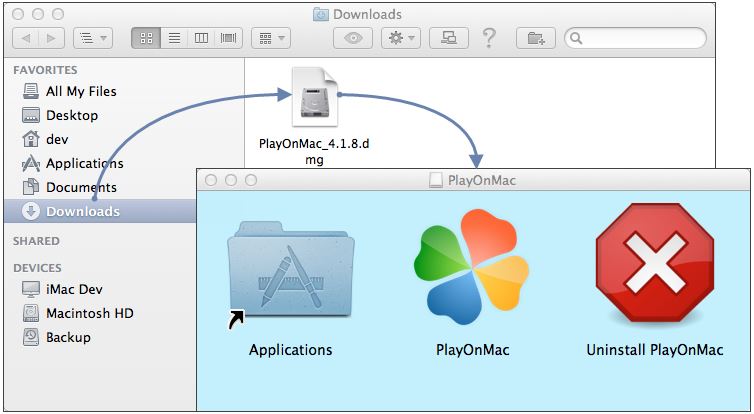Open the item arrangement dropdown

coord(271,38)
